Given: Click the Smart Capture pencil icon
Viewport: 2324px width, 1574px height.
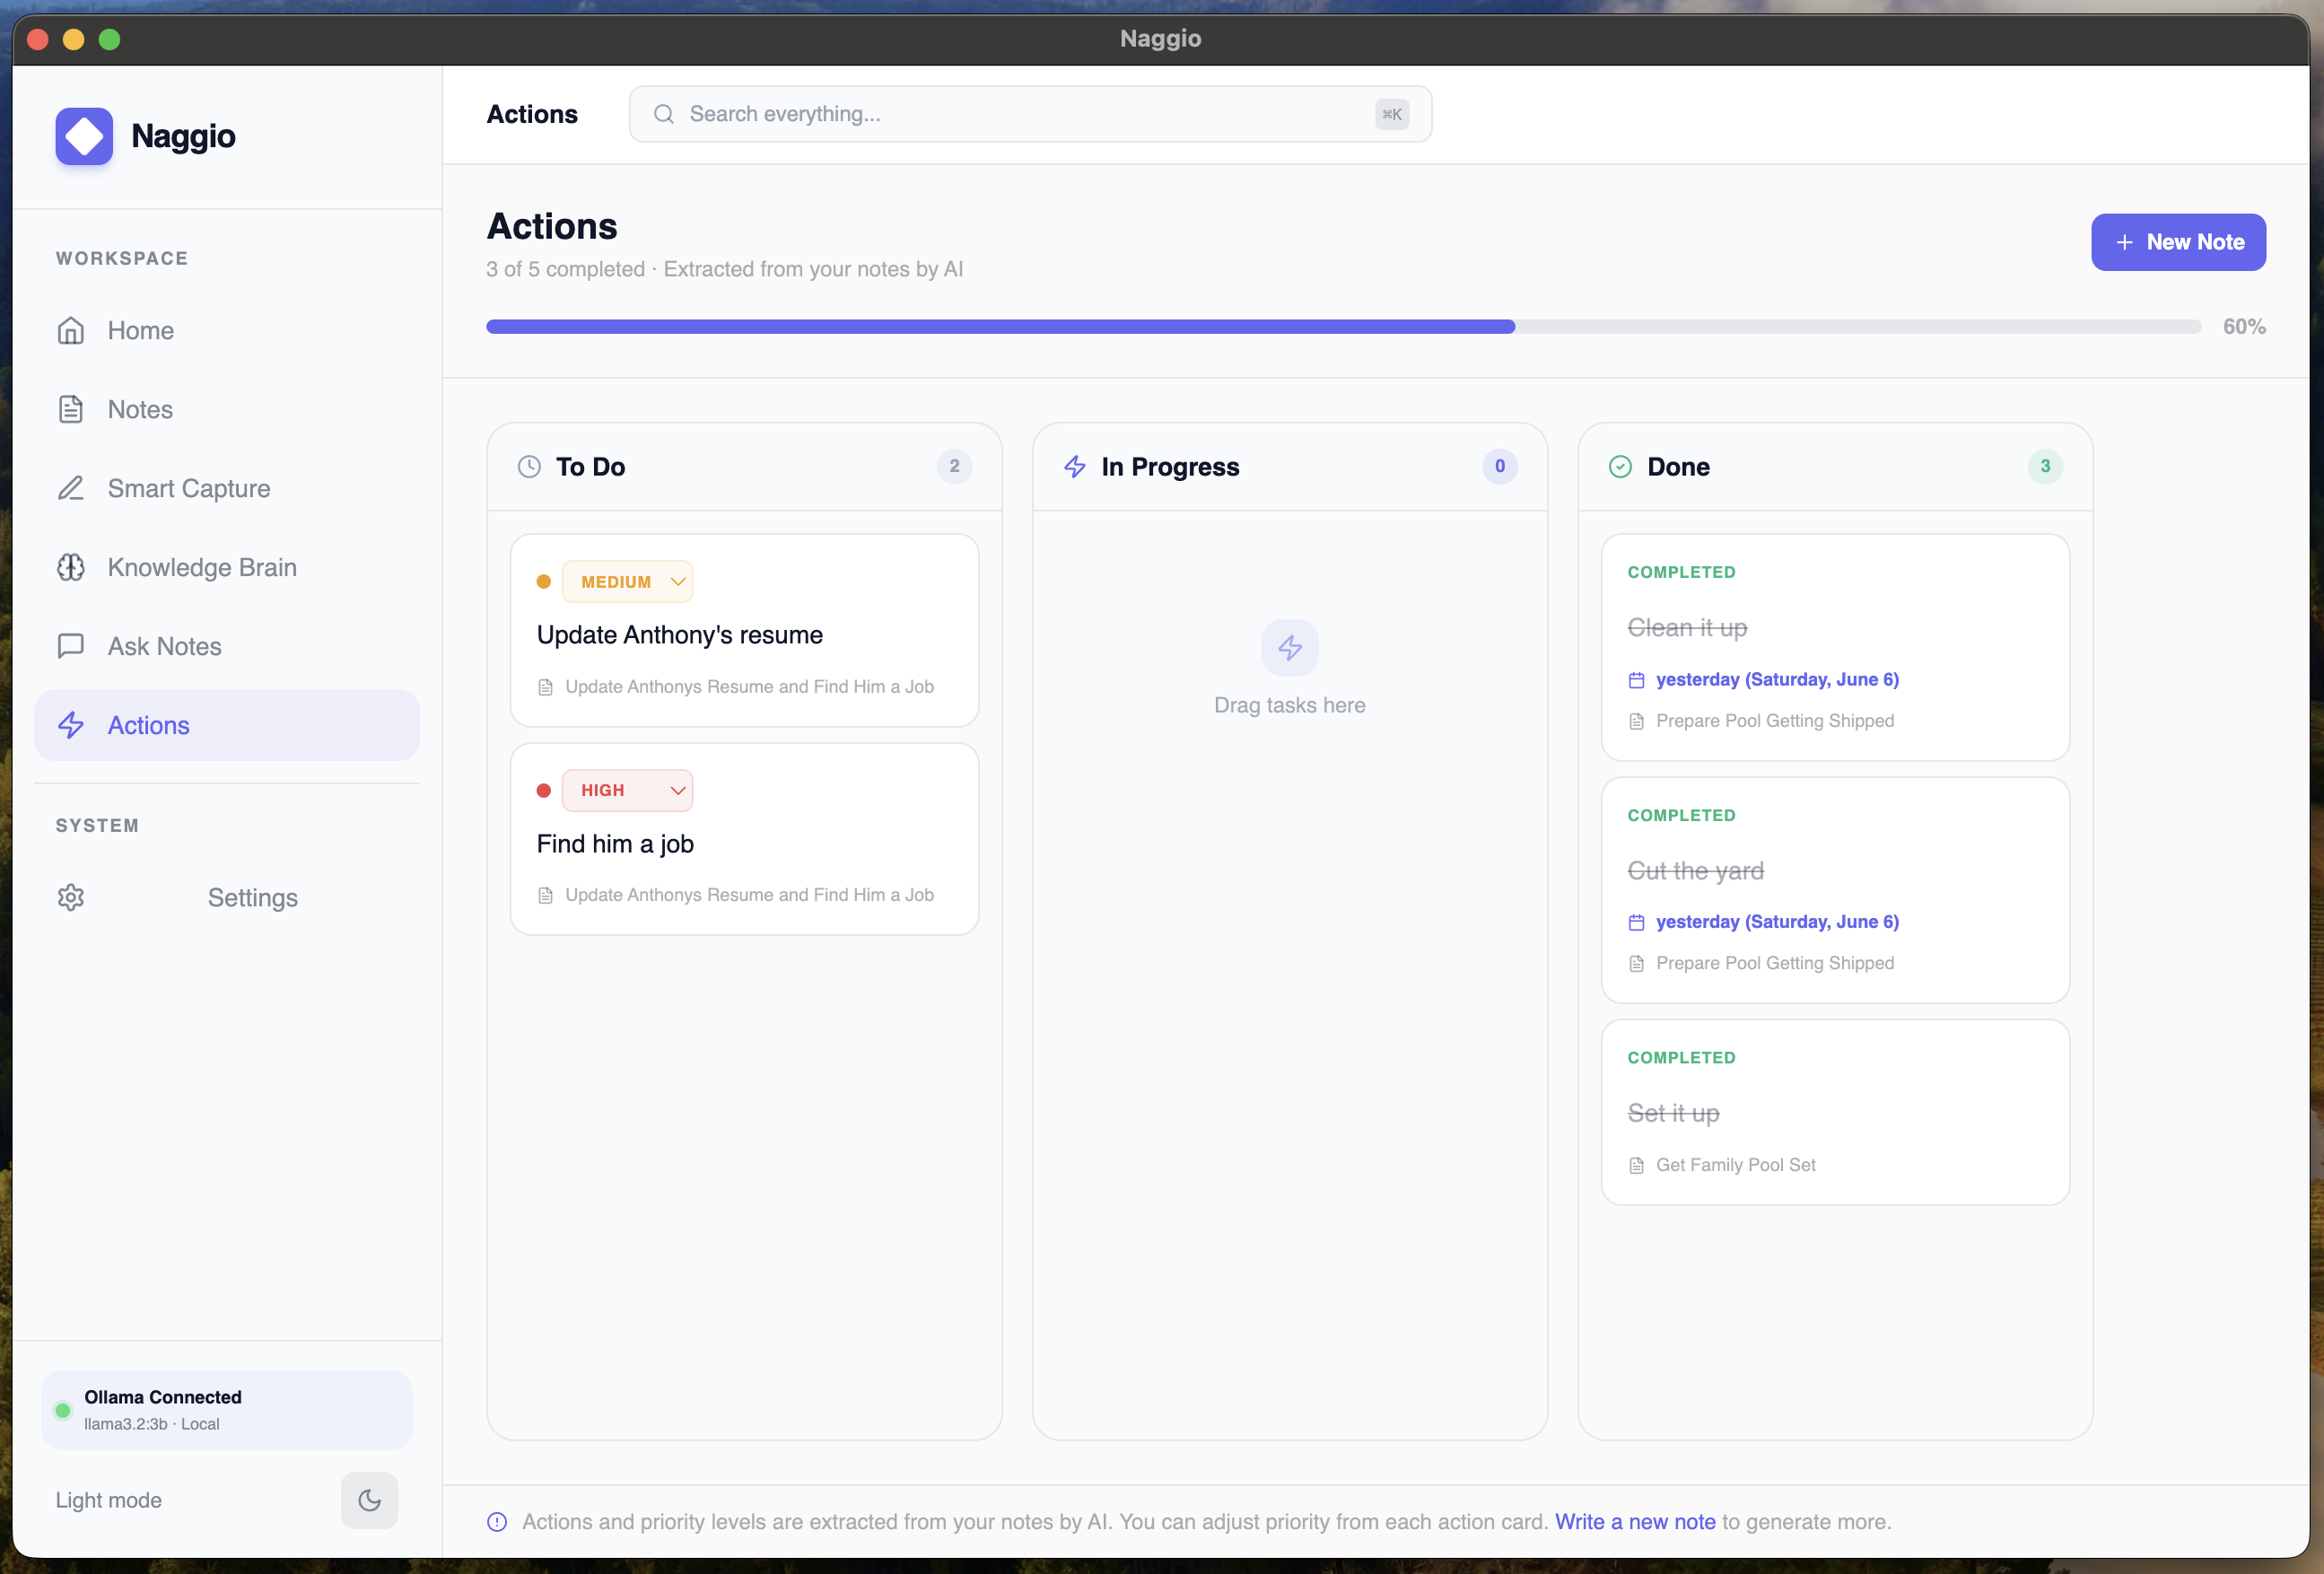Looking at the screenshot, I should 71,488.
